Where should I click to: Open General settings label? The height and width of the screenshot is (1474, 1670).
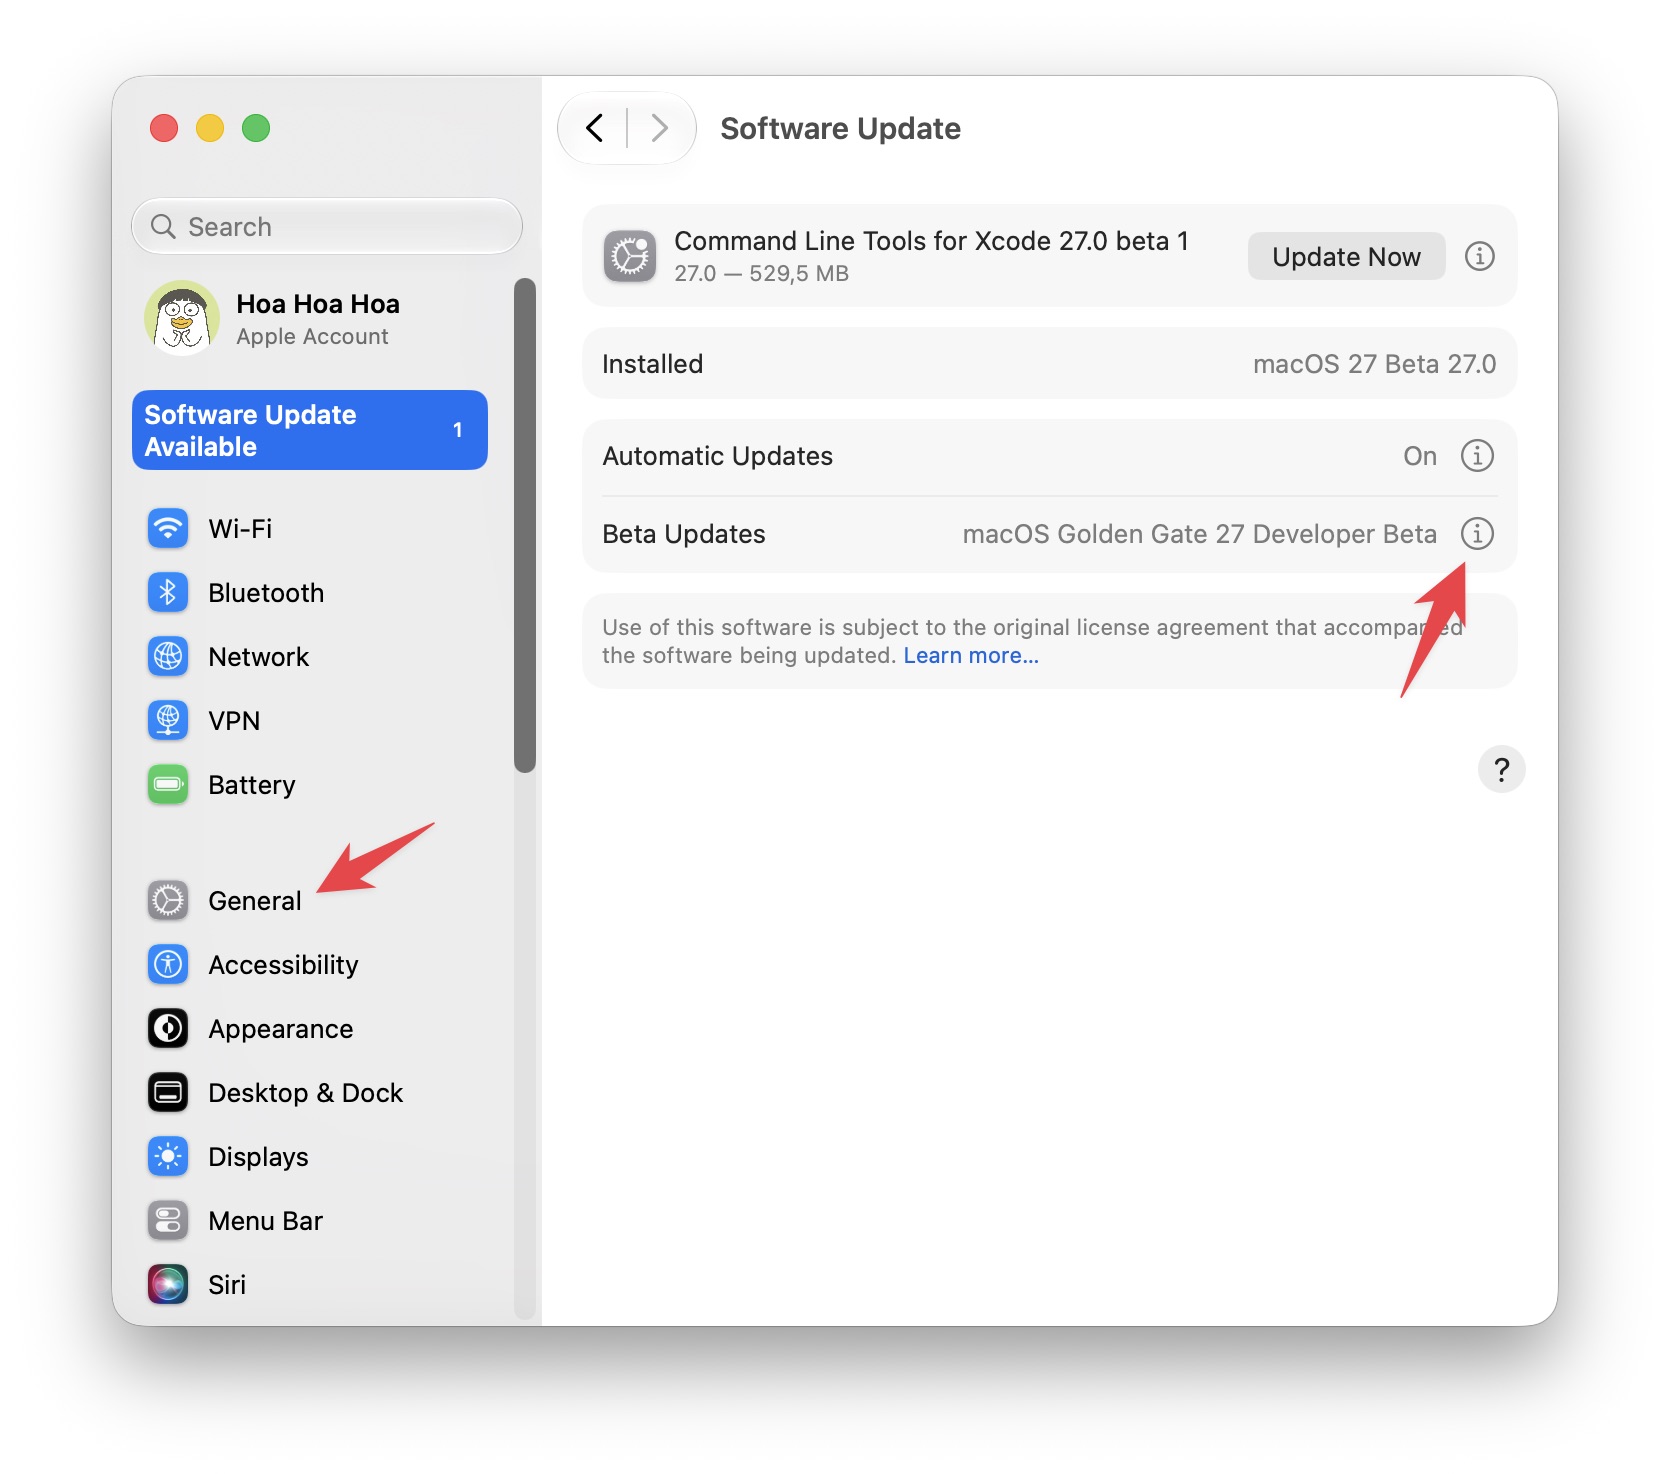coord(254,900)
